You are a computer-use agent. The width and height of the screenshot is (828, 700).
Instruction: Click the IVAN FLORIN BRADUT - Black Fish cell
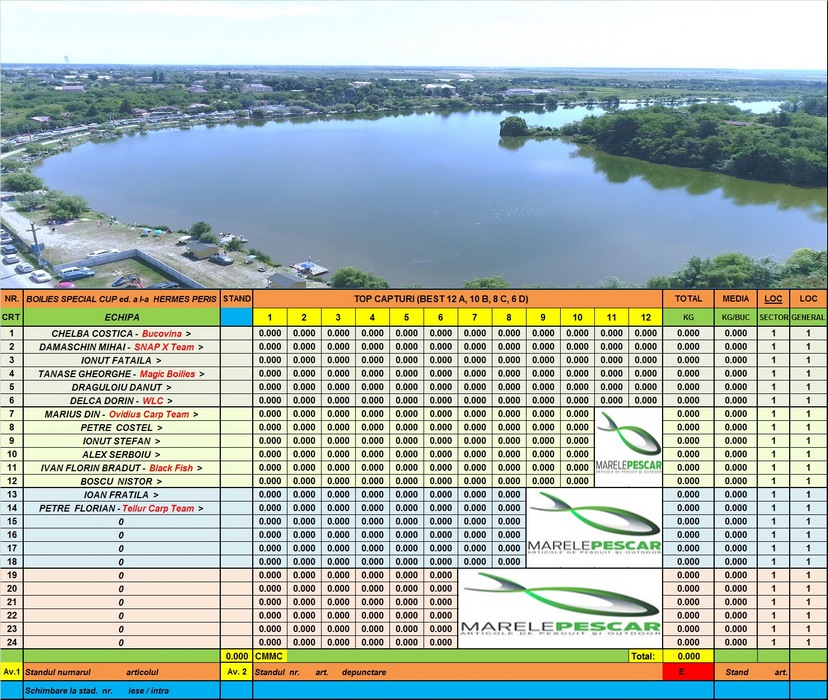pos(122,468)
